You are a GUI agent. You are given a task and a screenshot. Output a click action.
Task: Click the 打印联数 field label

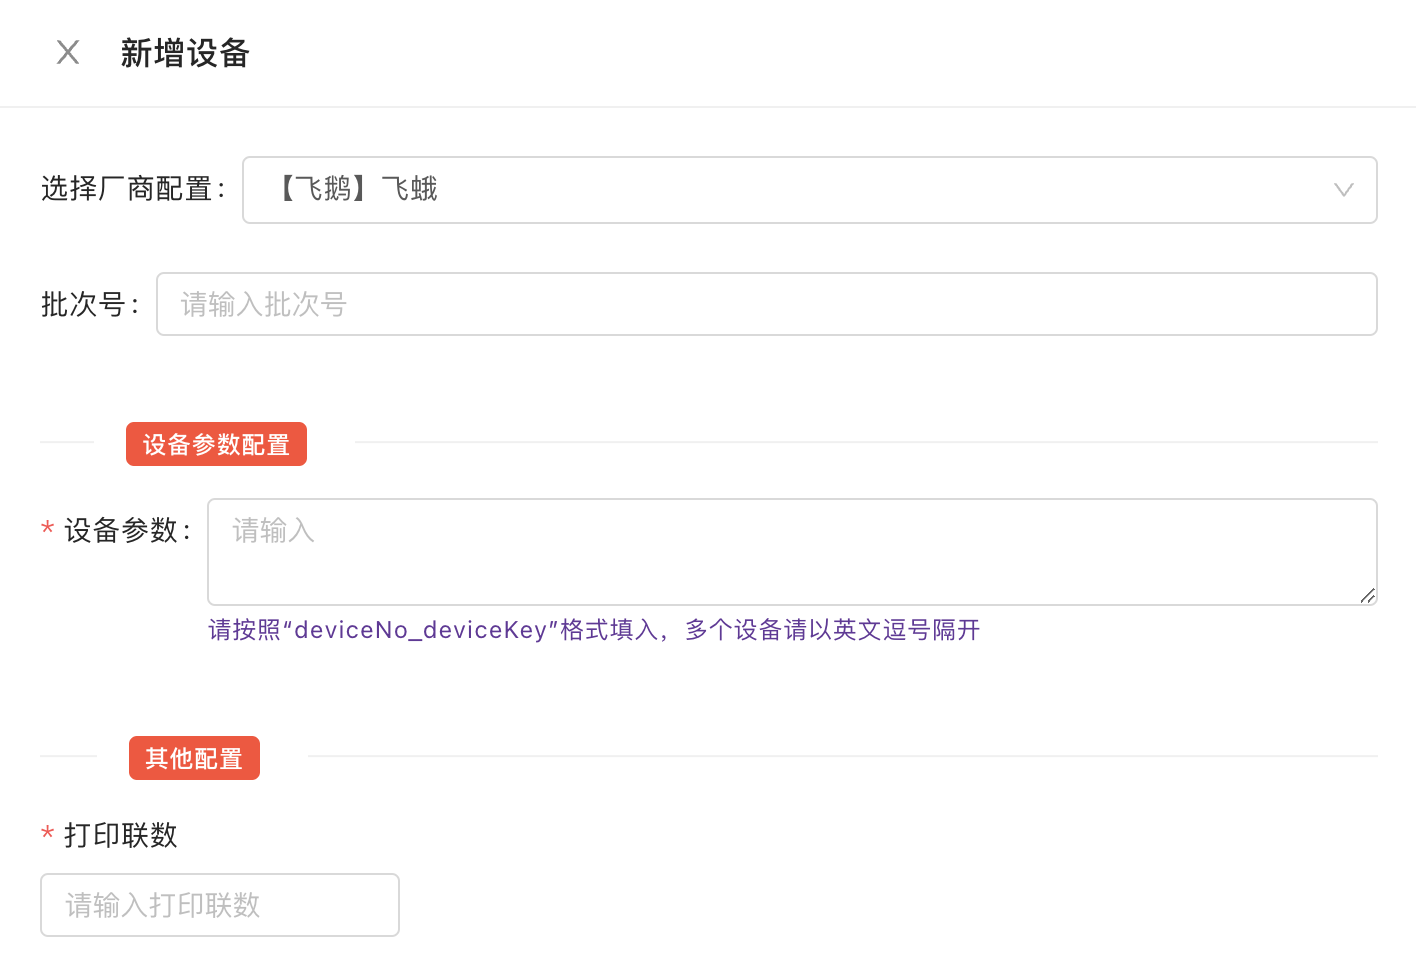121,835
